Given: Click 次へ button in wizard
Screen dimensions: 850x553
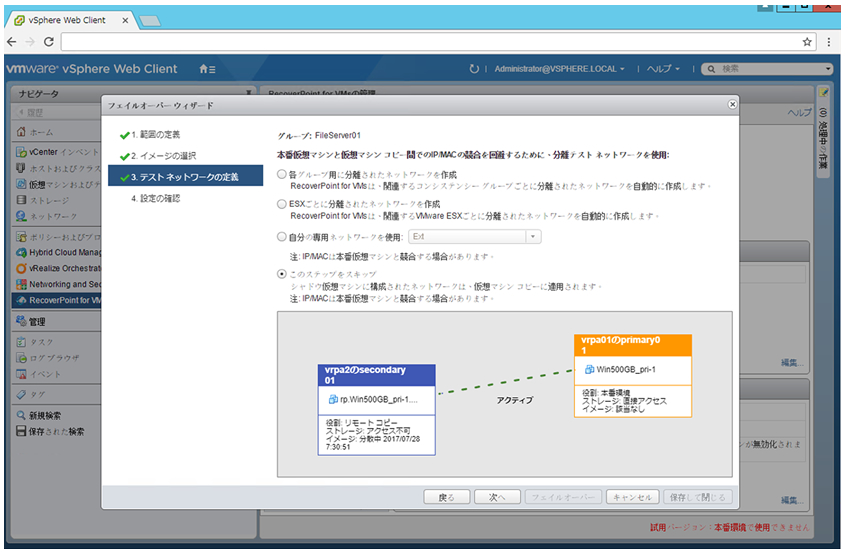Looking at the screenshot, I should pyautogui.click(x=497, y=497).
